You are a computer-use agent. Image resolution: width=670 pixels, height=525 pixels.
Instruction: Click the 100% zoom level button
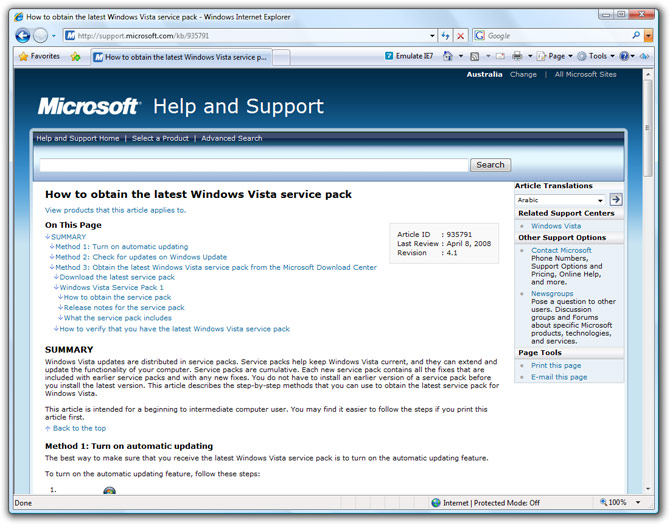tap(613, 502)
